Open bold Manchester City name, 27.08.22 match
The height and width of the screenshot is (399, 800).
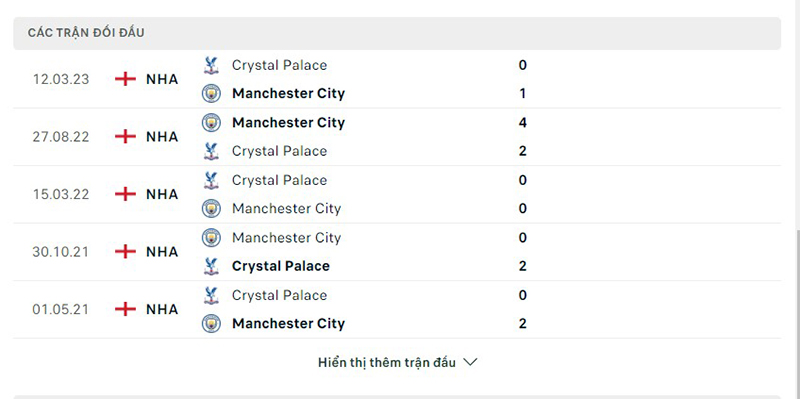point(288,122)
